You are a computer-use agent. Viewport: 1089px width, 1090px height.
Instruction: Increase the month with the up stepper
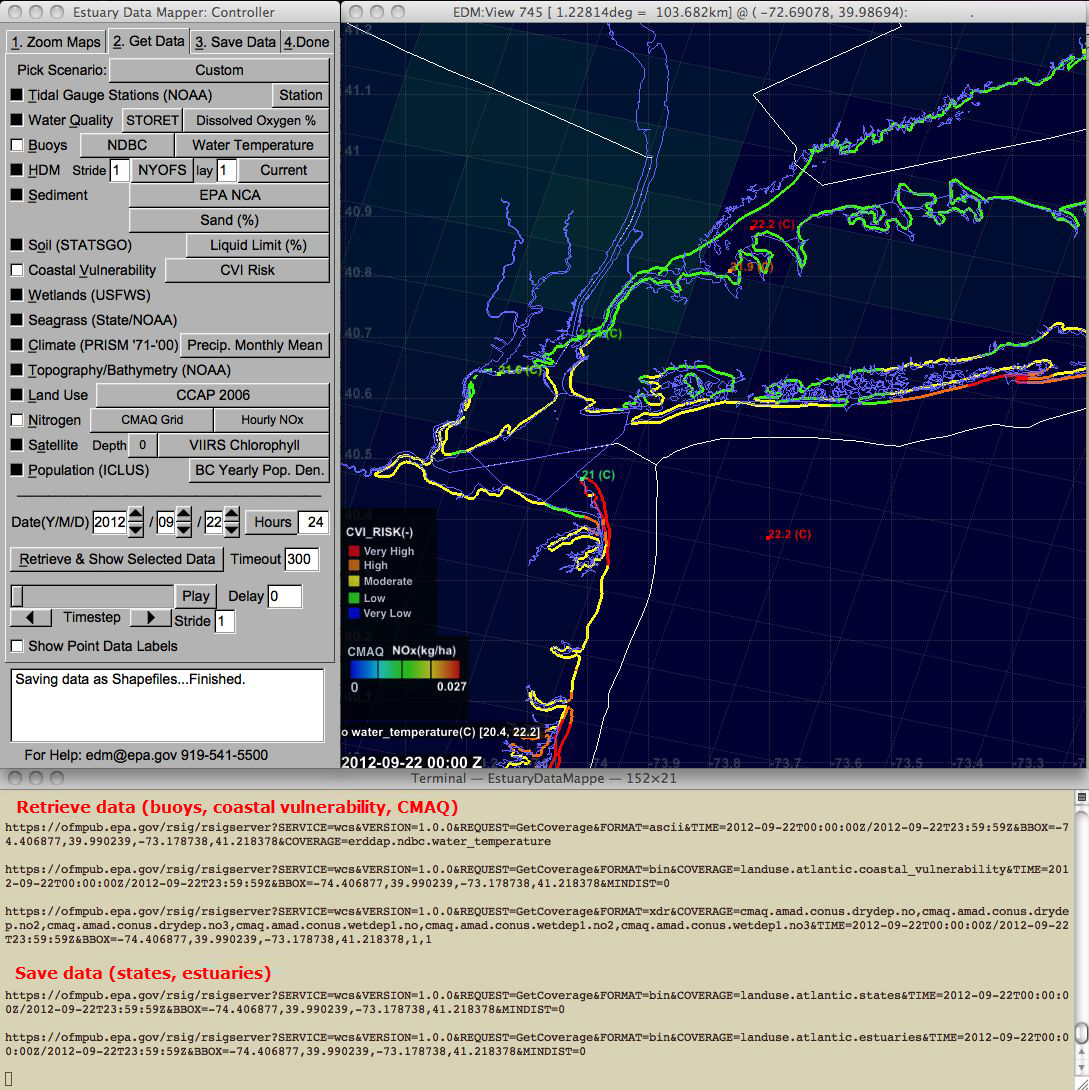click(x=183, y=514)
